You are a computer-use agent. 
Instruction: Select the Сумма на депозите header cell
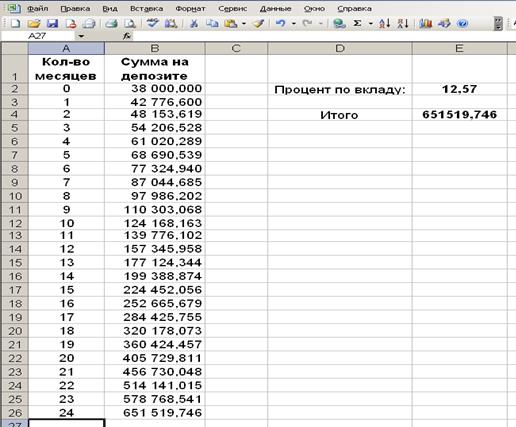point(155,69)
